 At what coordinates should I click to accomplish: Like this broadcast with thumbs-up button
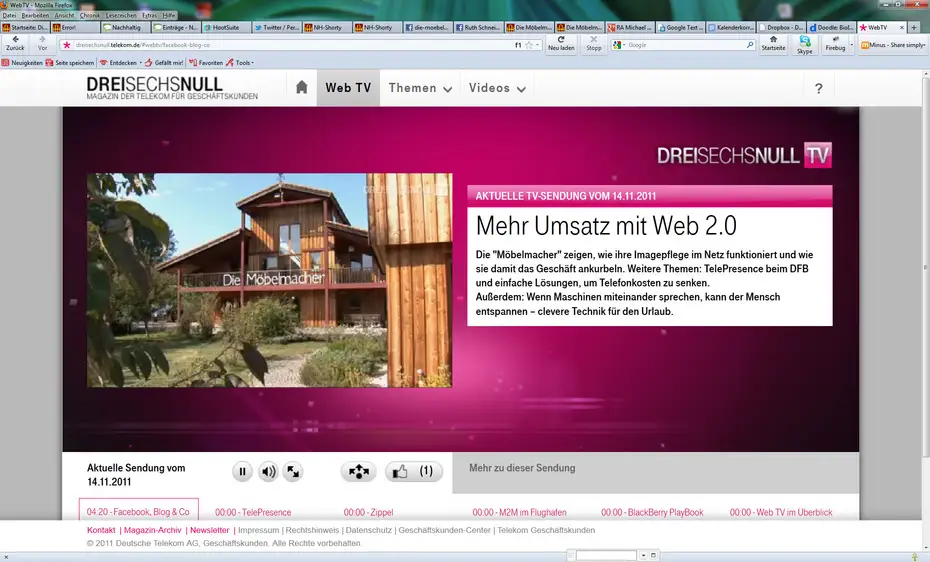tap(413, 472)
